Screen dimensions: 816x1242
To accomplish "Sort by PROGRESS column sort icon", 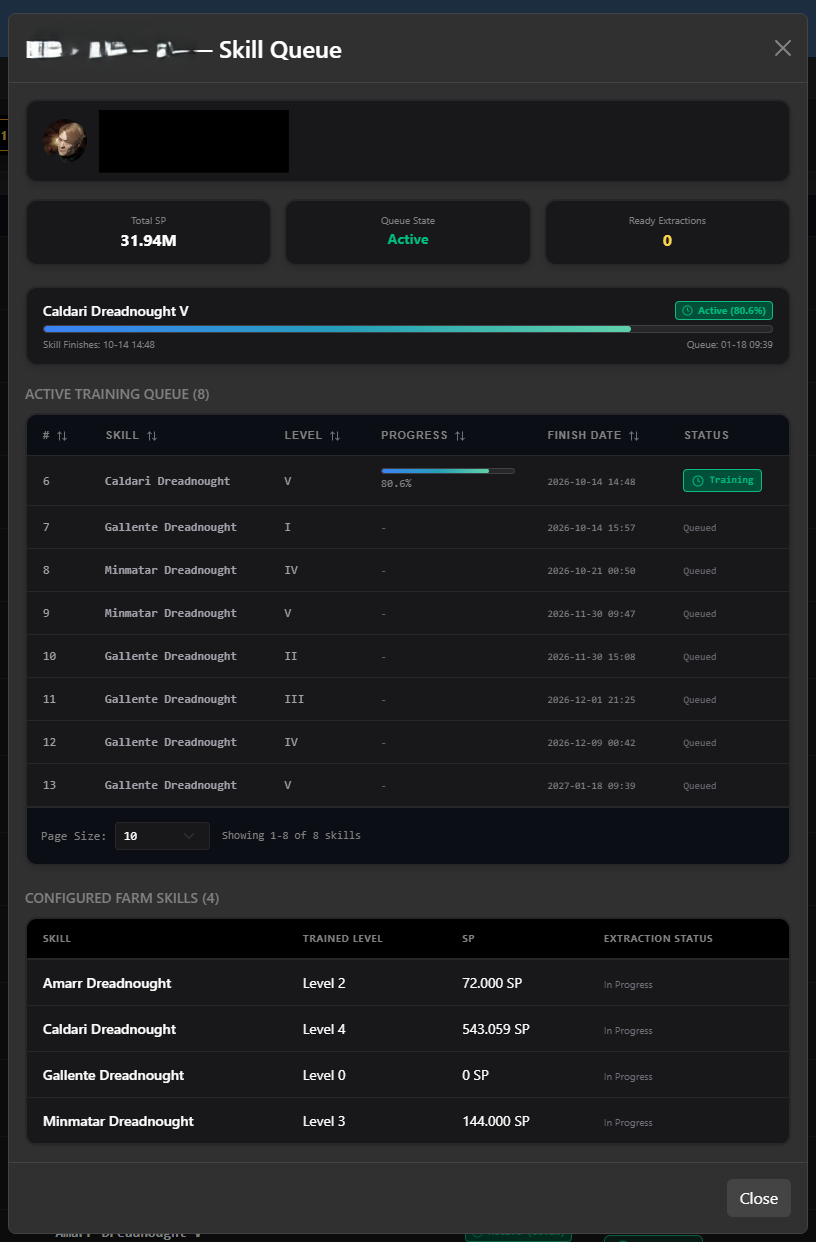I will pyautogui.click(x=460, y=436).
